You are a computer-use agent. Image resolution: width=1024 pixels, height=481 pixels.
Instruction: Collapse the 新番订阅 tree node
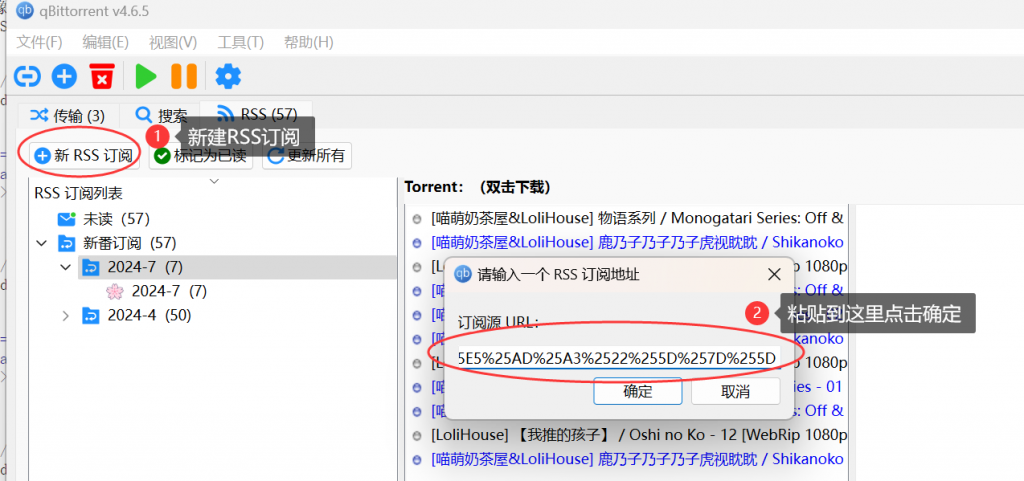pos(42,243)
